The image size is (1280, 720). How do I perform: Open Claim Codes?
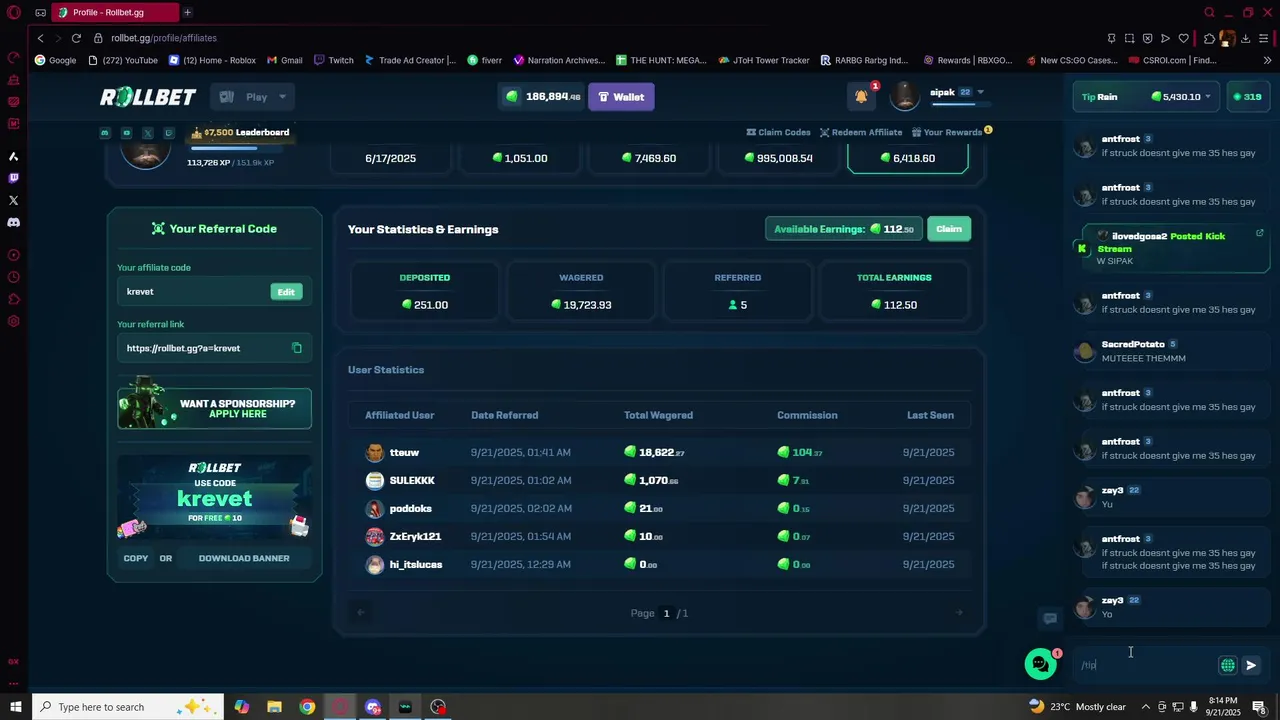778,132
